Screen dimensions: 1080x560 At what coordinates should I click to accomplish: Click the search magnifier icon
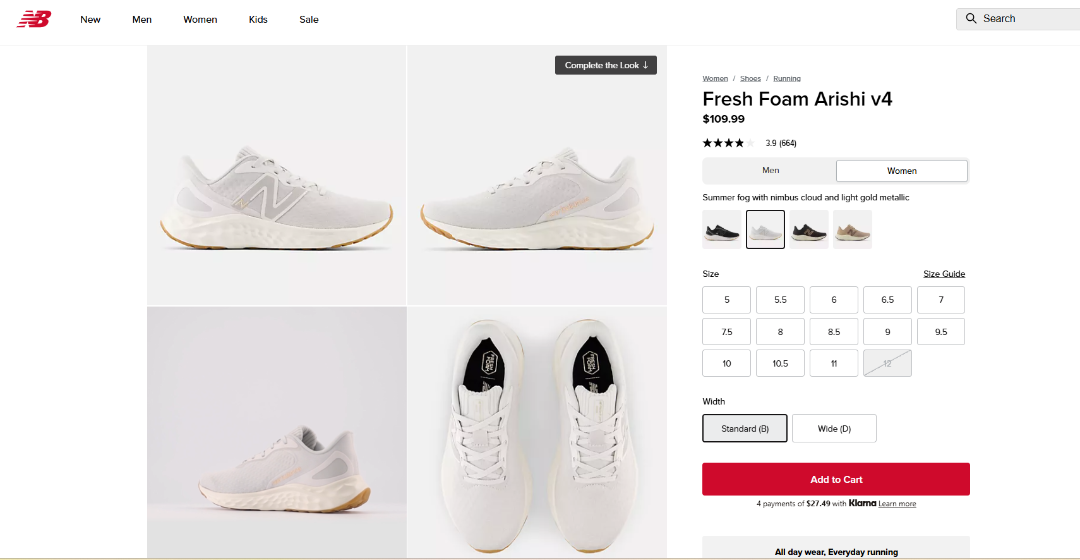(x=971, y=19)
